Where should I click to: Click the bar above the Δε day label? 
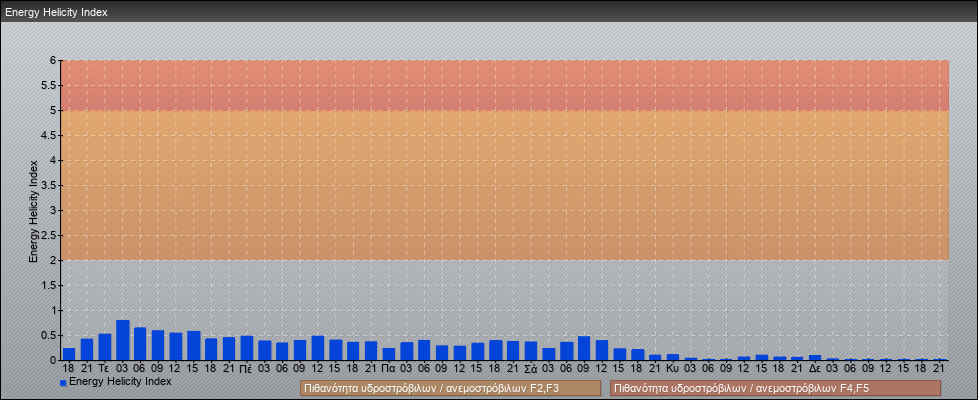click(815, 358)
